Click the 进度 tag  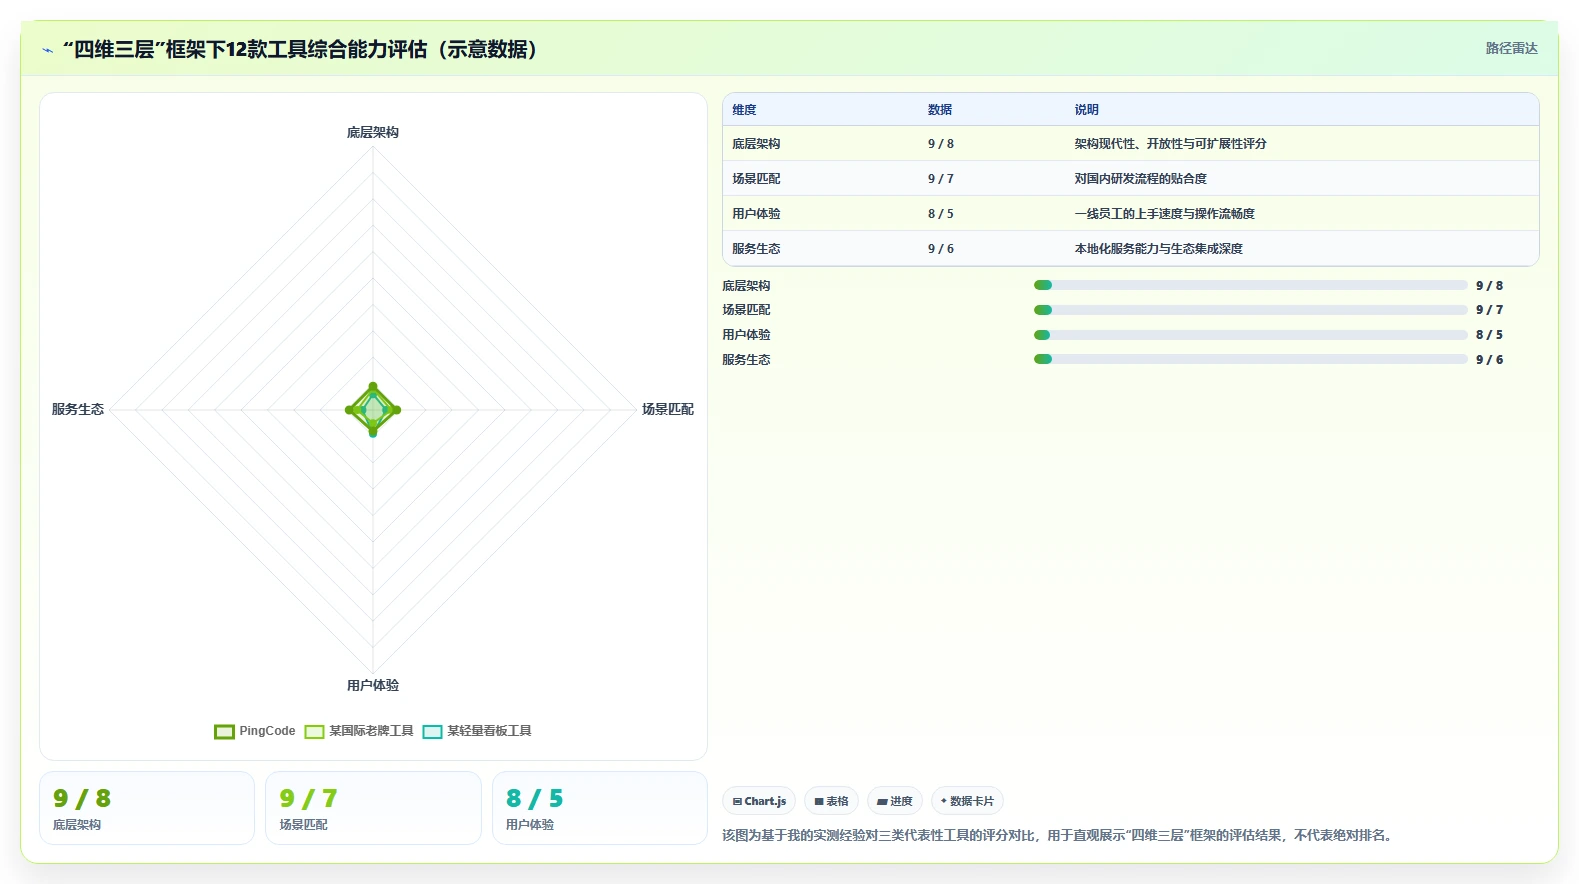click(894, 801)
